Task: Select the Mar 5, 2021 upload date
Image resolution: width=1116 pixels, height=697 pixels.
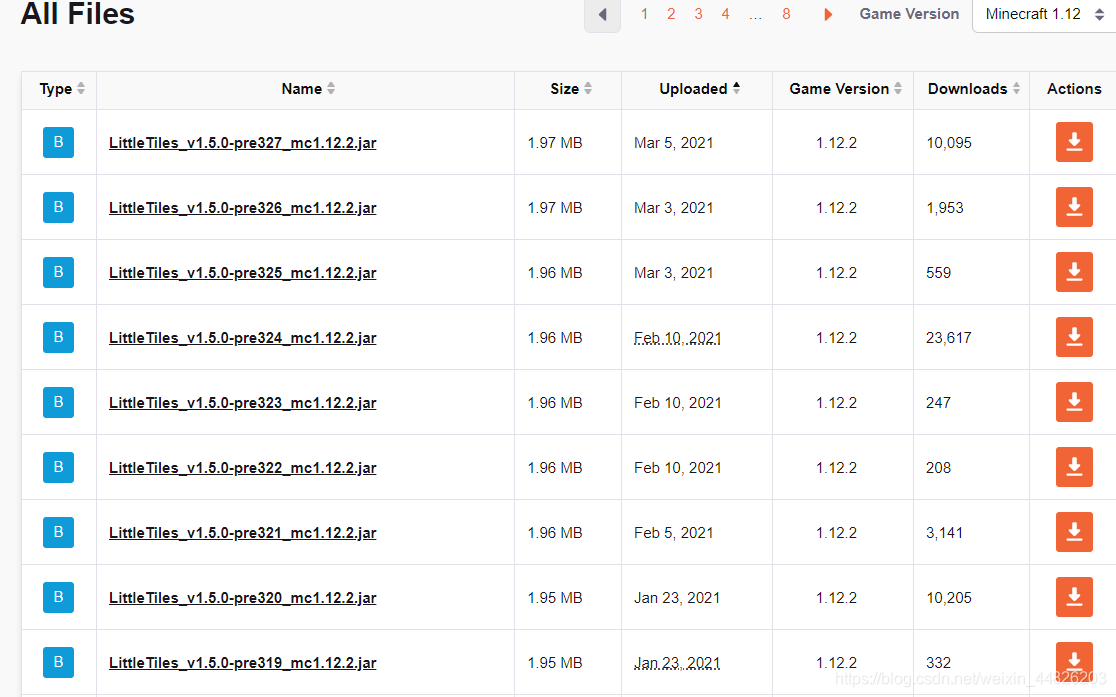Action: pyautogui.click(x=673, y=143)
